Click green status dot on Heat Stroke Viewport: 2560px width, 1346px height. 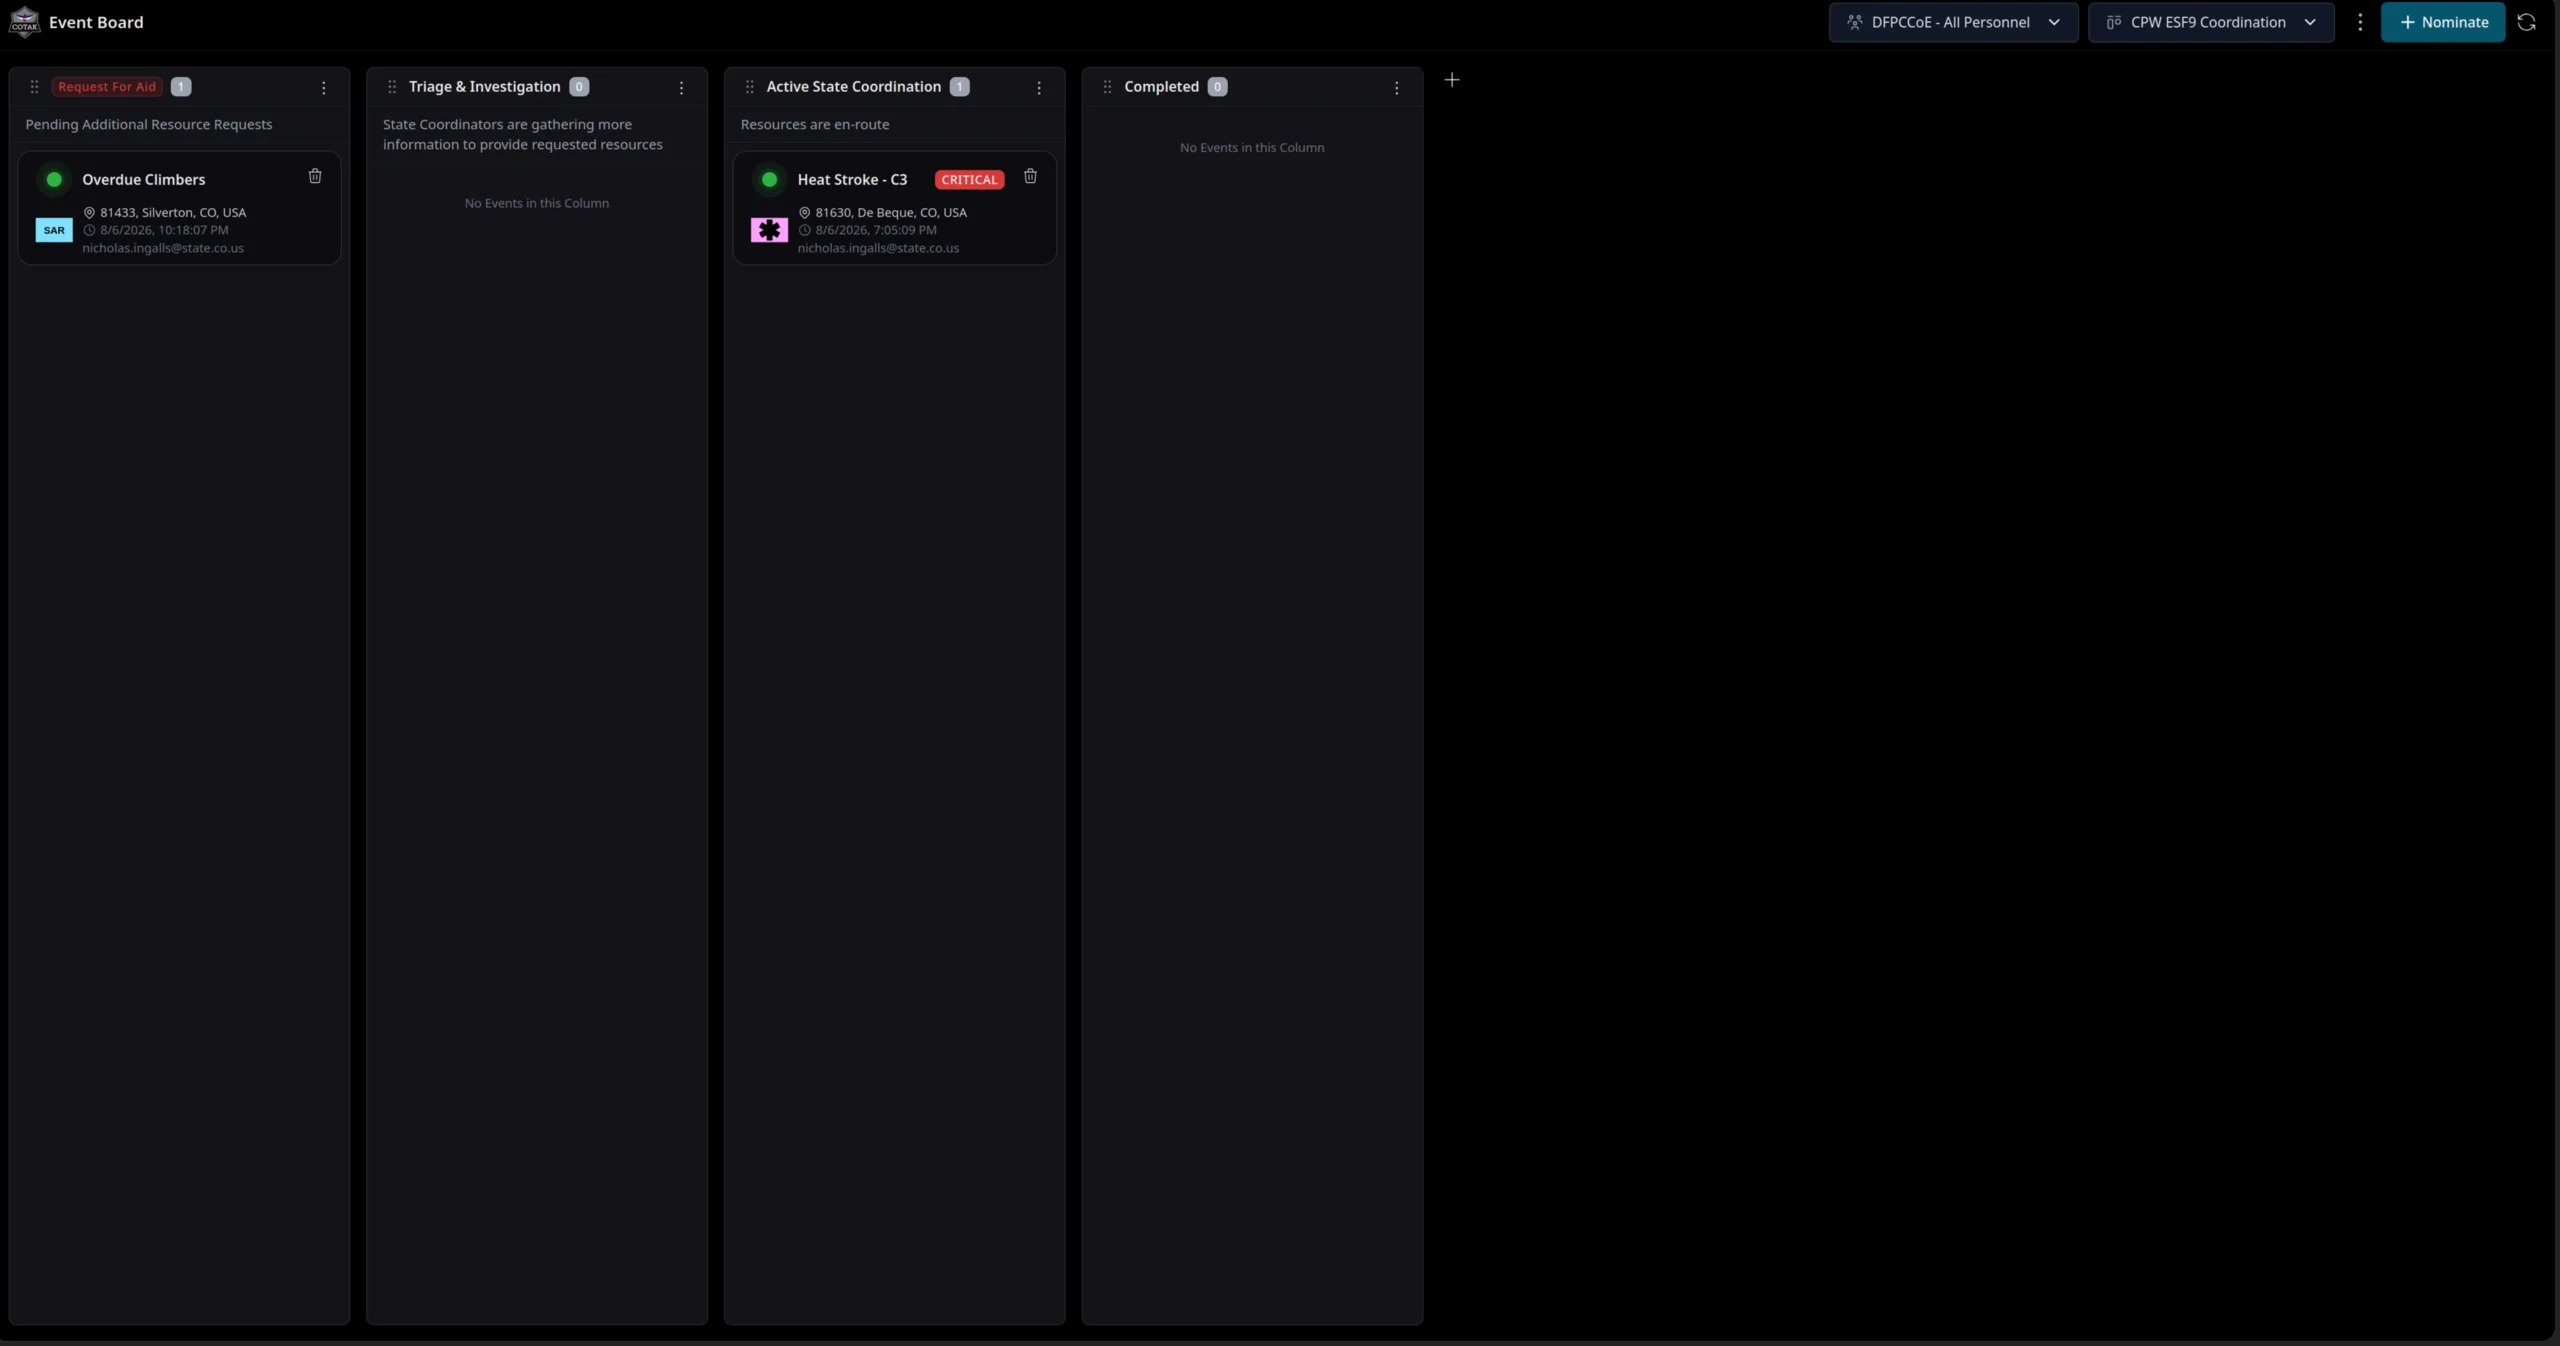[769, 179]
